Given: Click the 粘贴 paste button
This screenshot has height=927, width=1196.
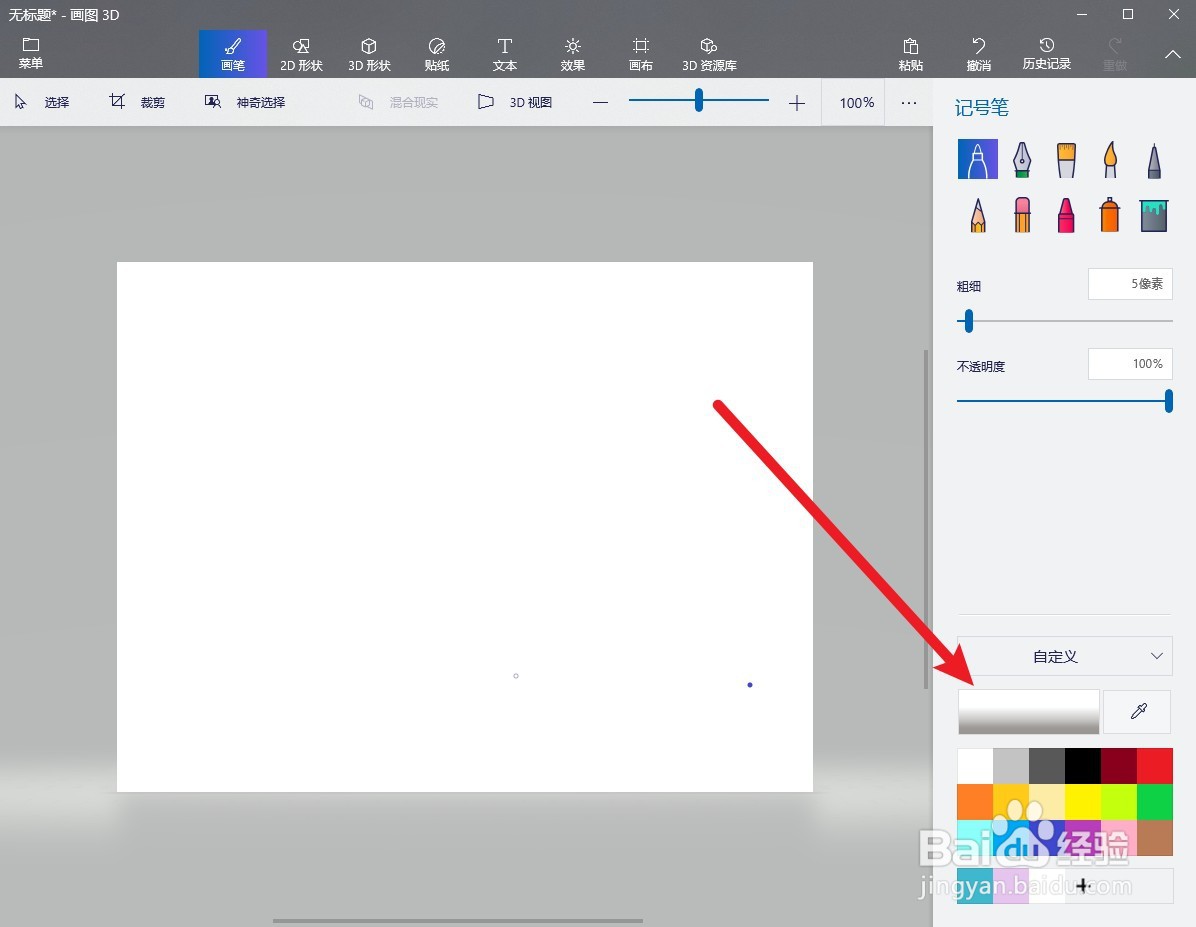Looking at the screenshot, I should 911,54.
